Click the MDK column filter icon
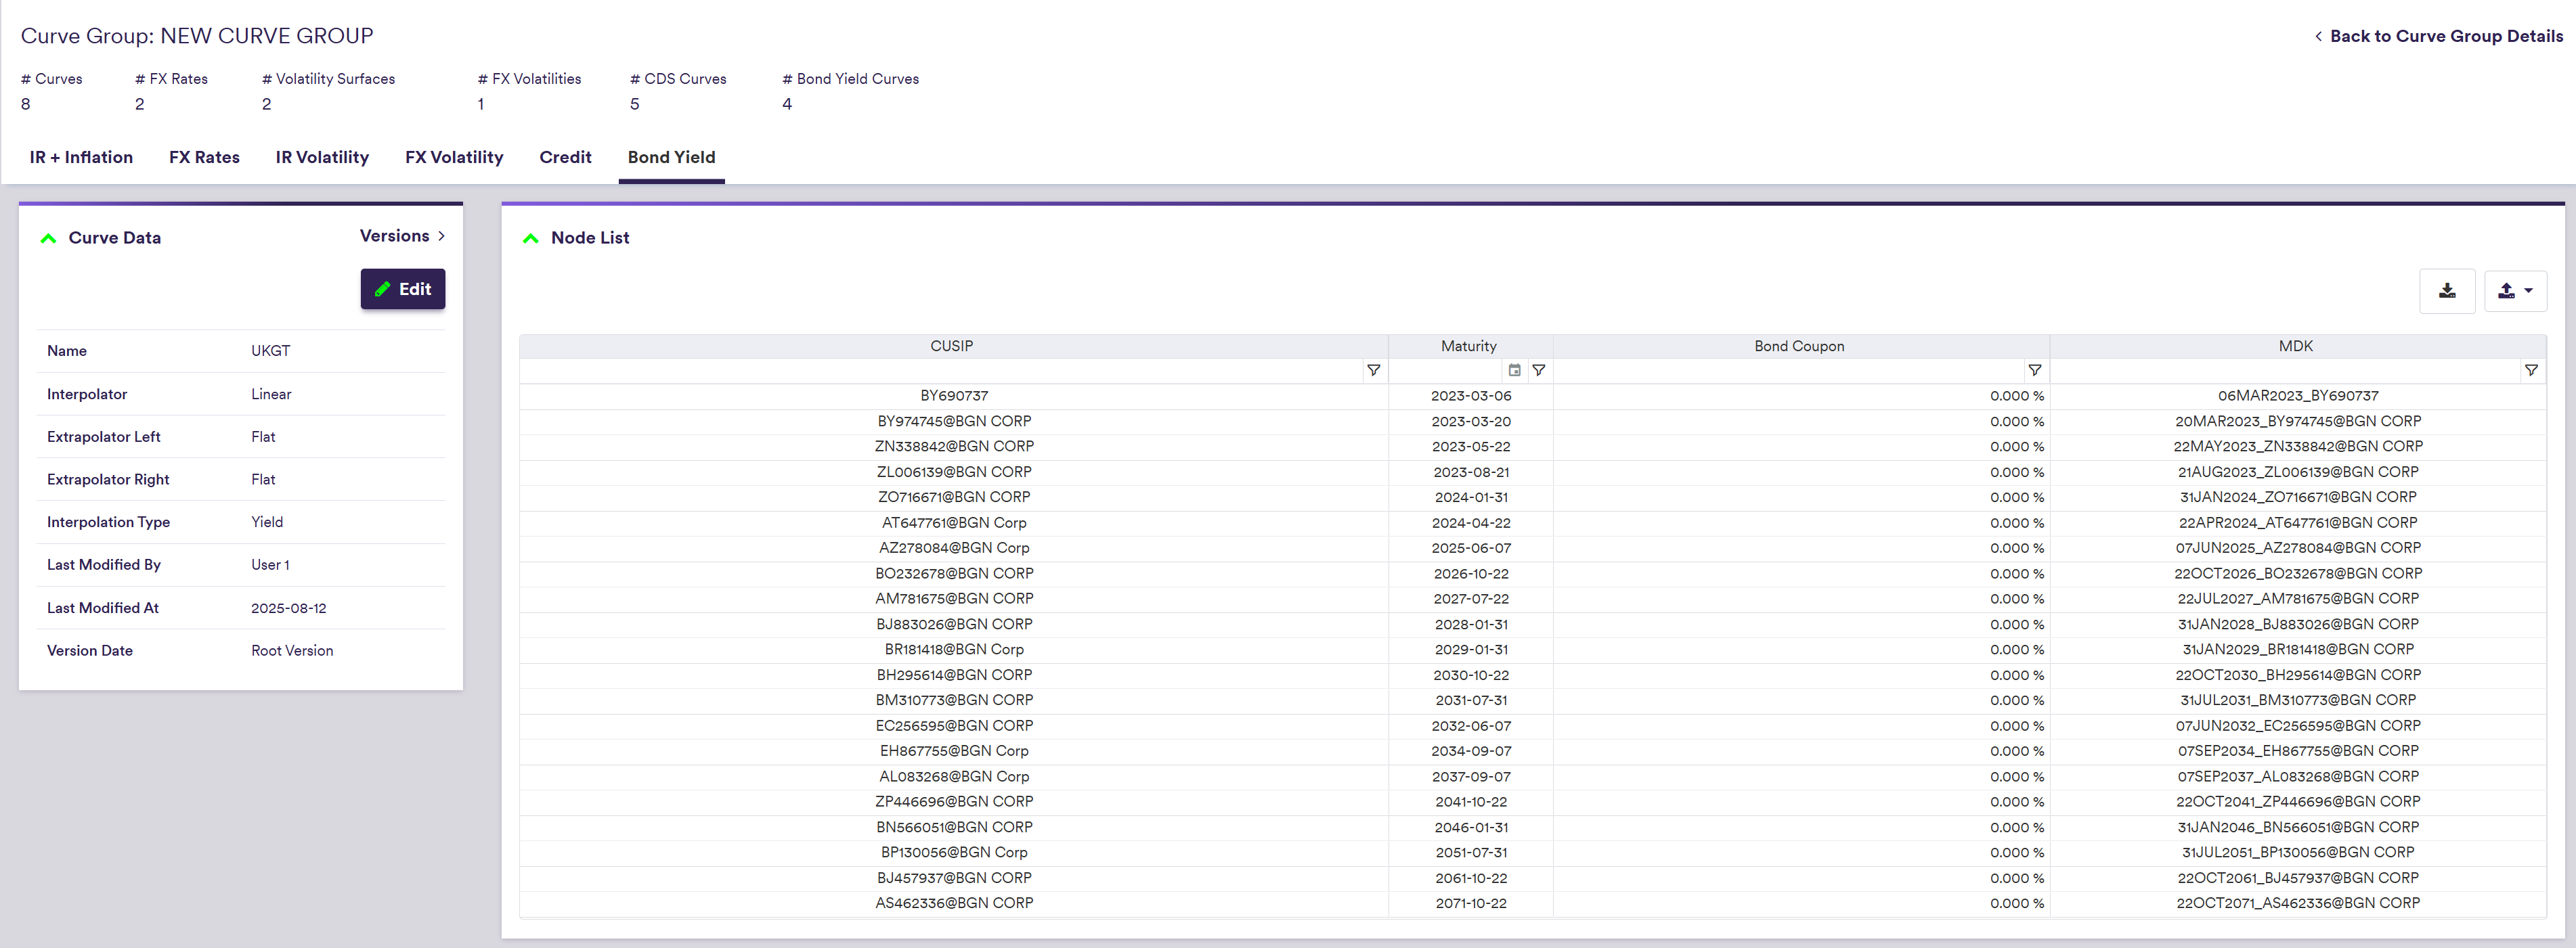Image resolution: width=2576 pixels, height=948 pixels. (2530, 371)
